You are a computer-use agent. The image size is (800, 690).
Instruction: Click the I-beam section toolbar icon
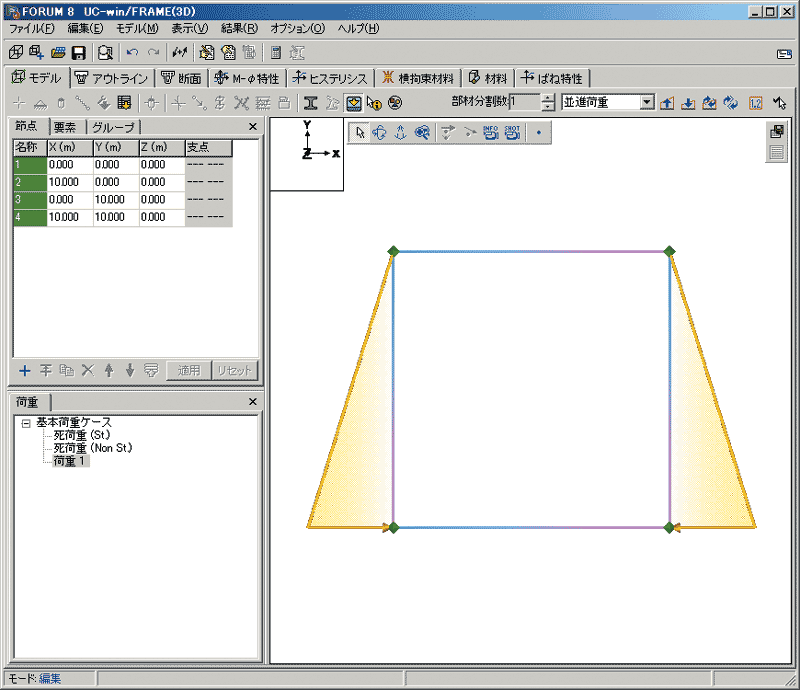point(311,102)
